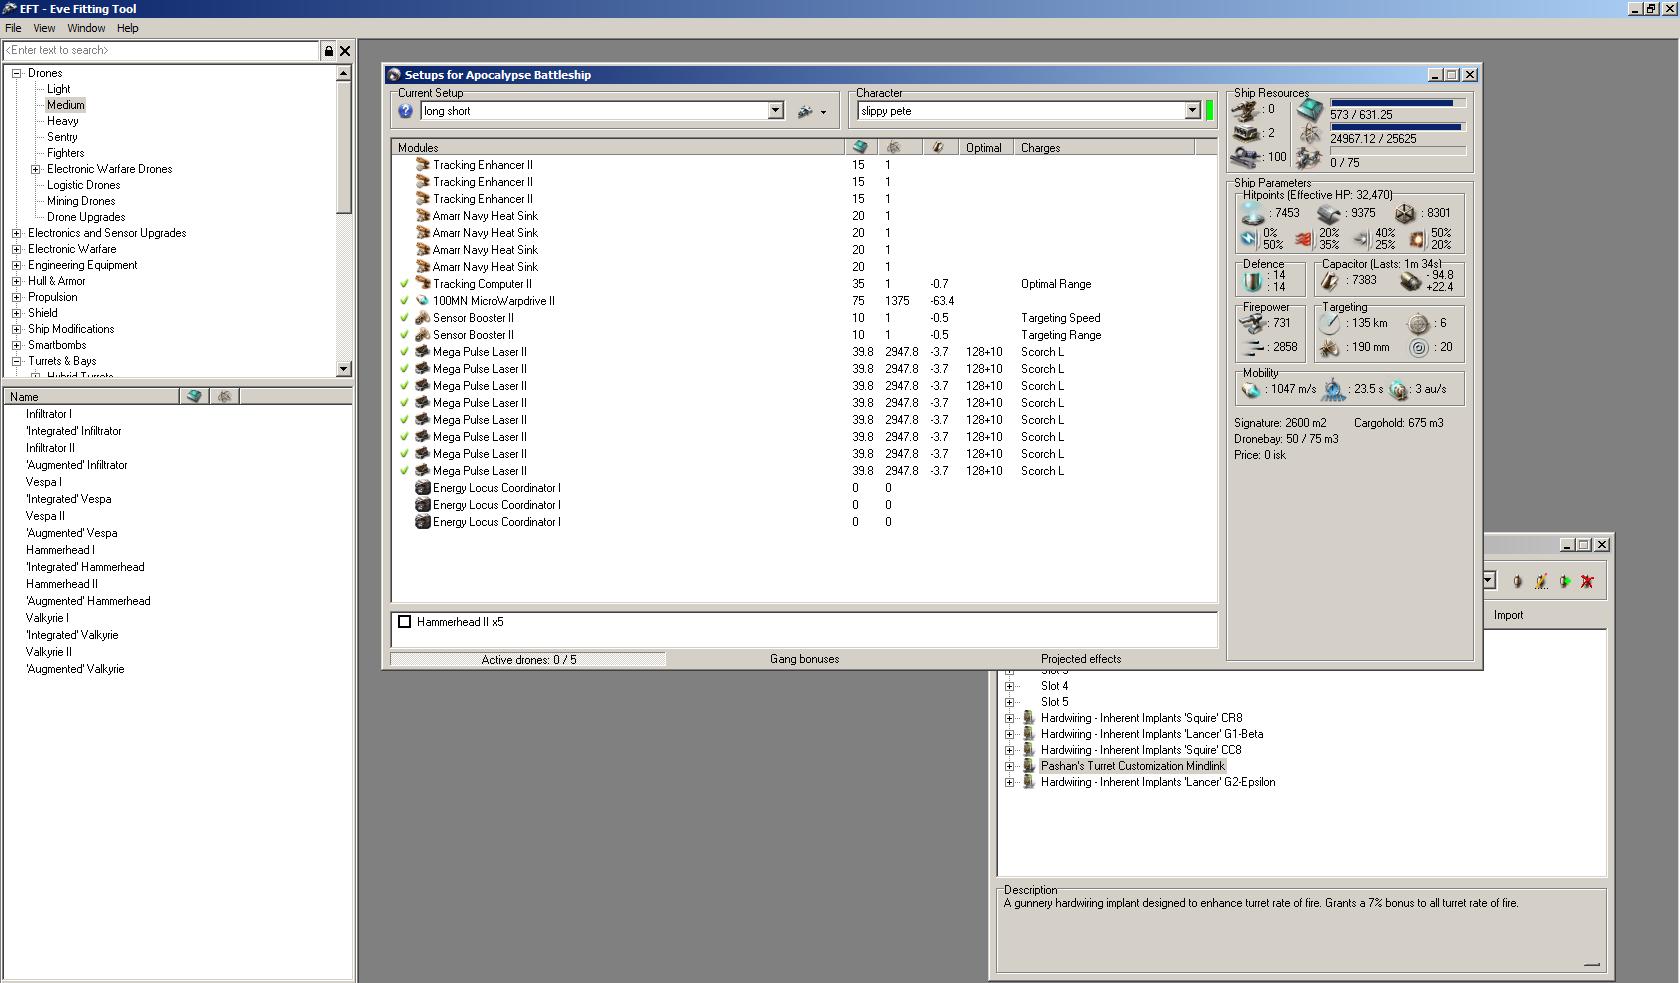Select Medium drones in the tree

click(x=65, y=105)
